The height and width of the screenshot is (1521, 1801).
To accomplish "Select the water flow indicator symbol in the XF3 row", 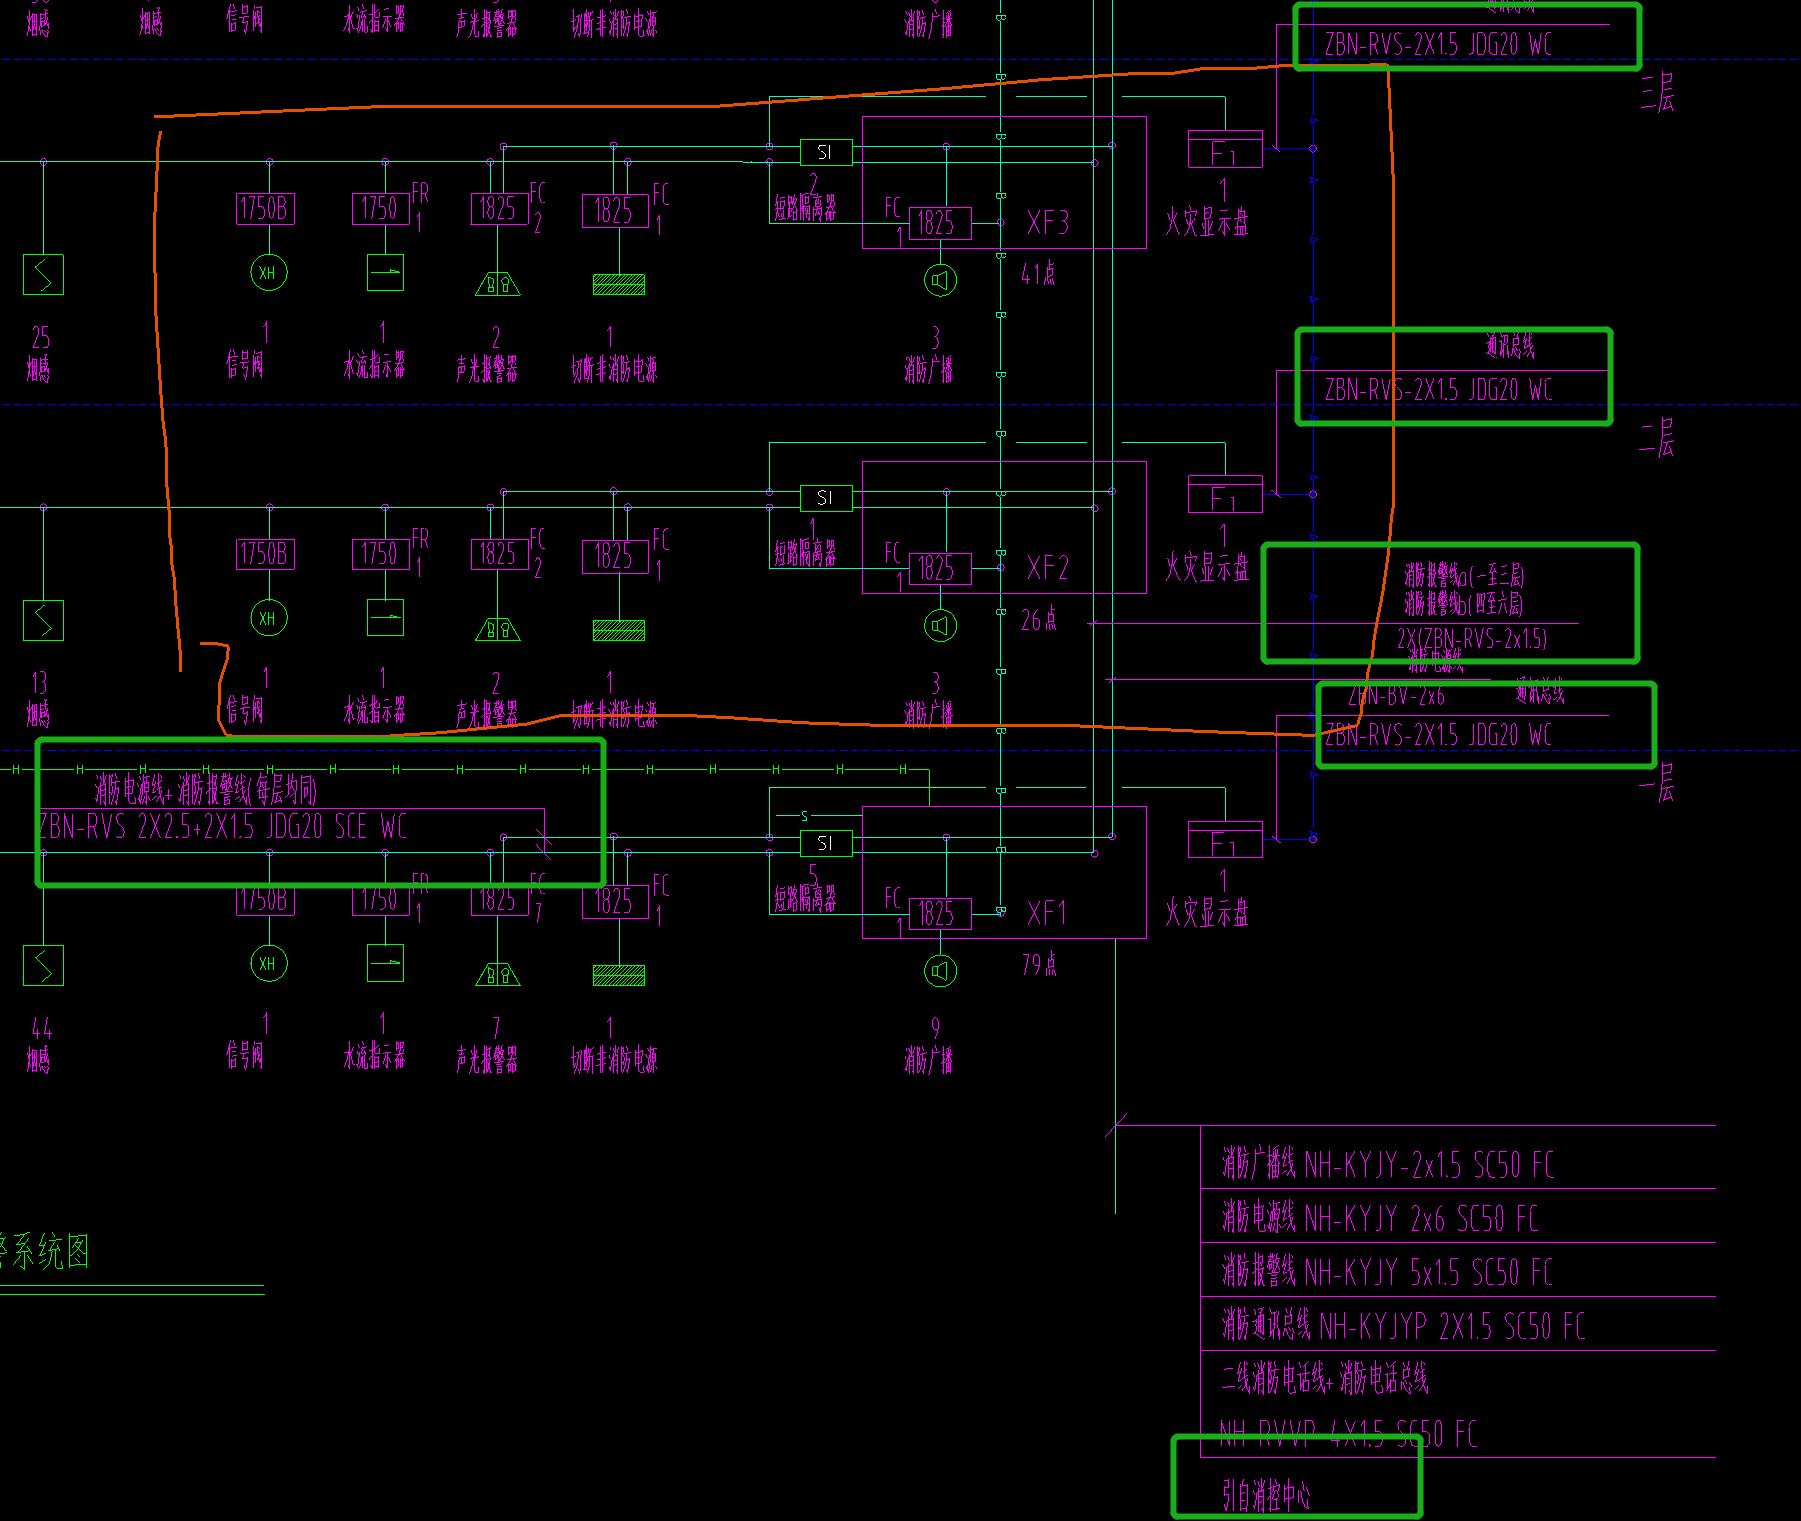I will coord(385,273).
